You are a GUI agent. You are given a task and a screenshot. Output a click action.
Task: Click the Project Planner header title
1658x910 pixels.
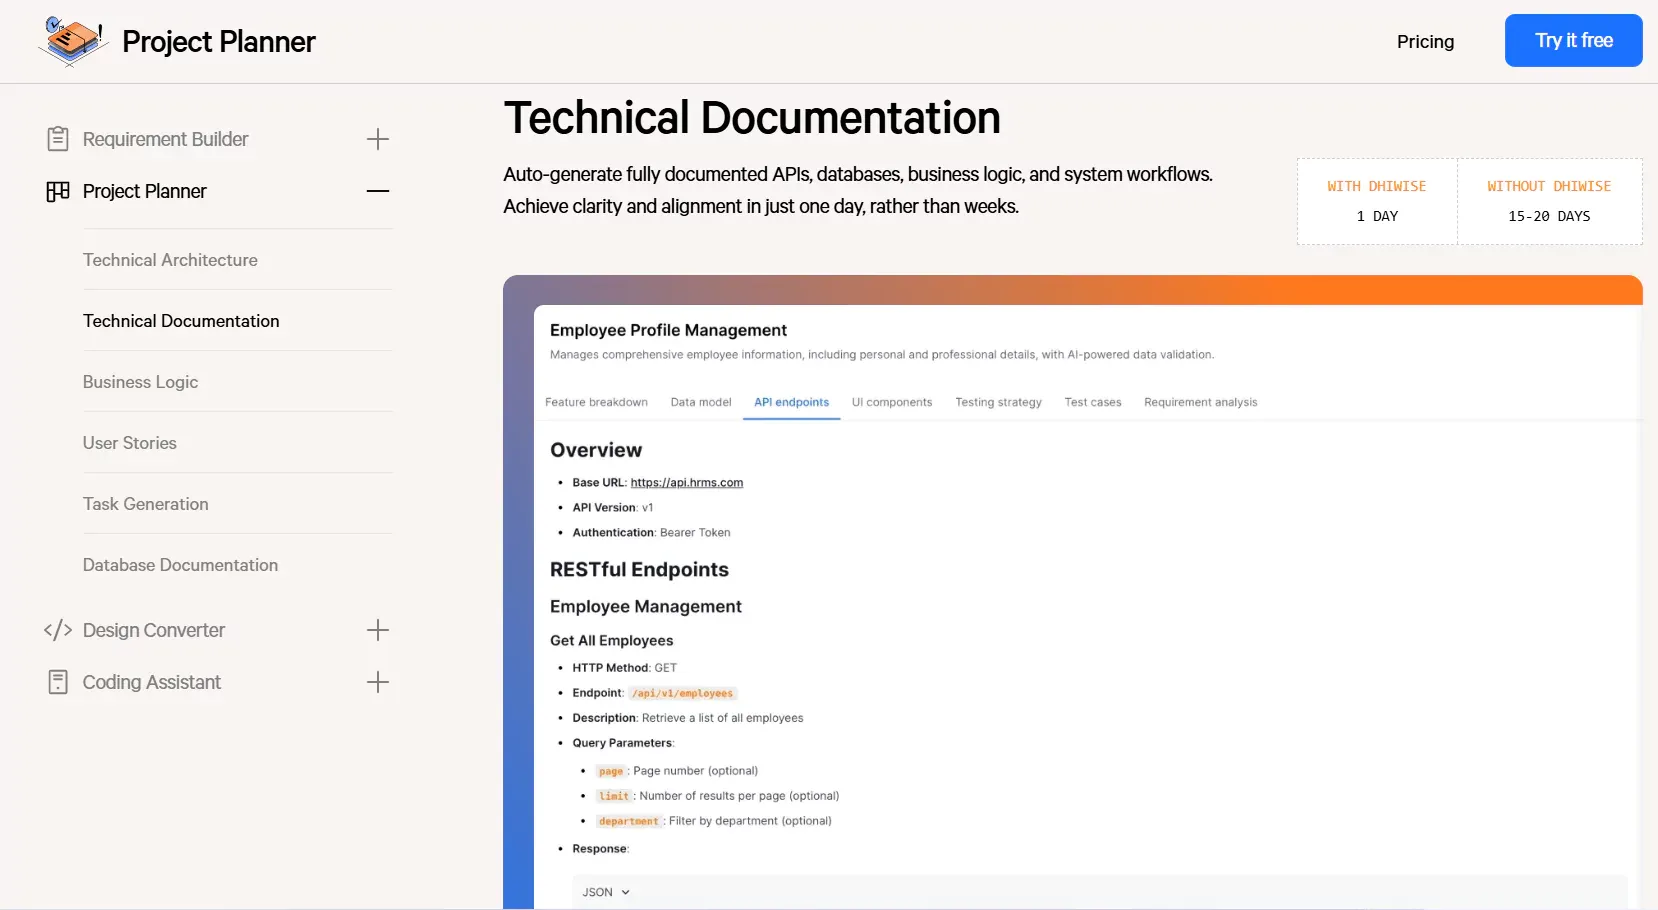(219, 41)
